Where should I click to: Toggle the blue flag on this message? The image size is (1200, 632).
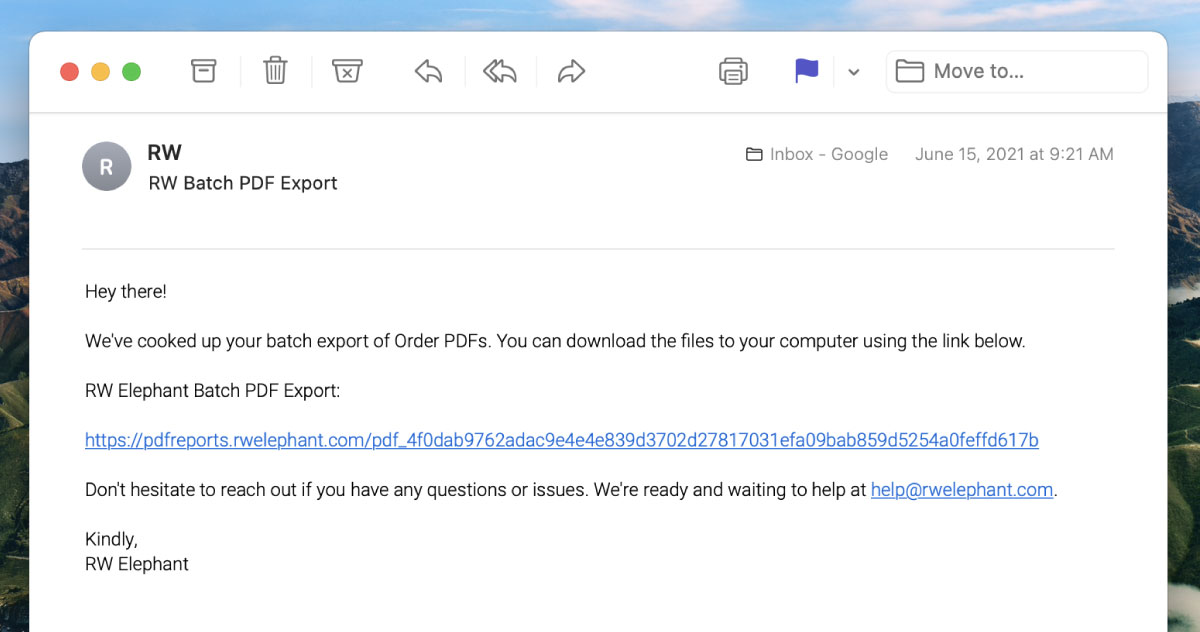pyautogui.click(x=806, y=71)
